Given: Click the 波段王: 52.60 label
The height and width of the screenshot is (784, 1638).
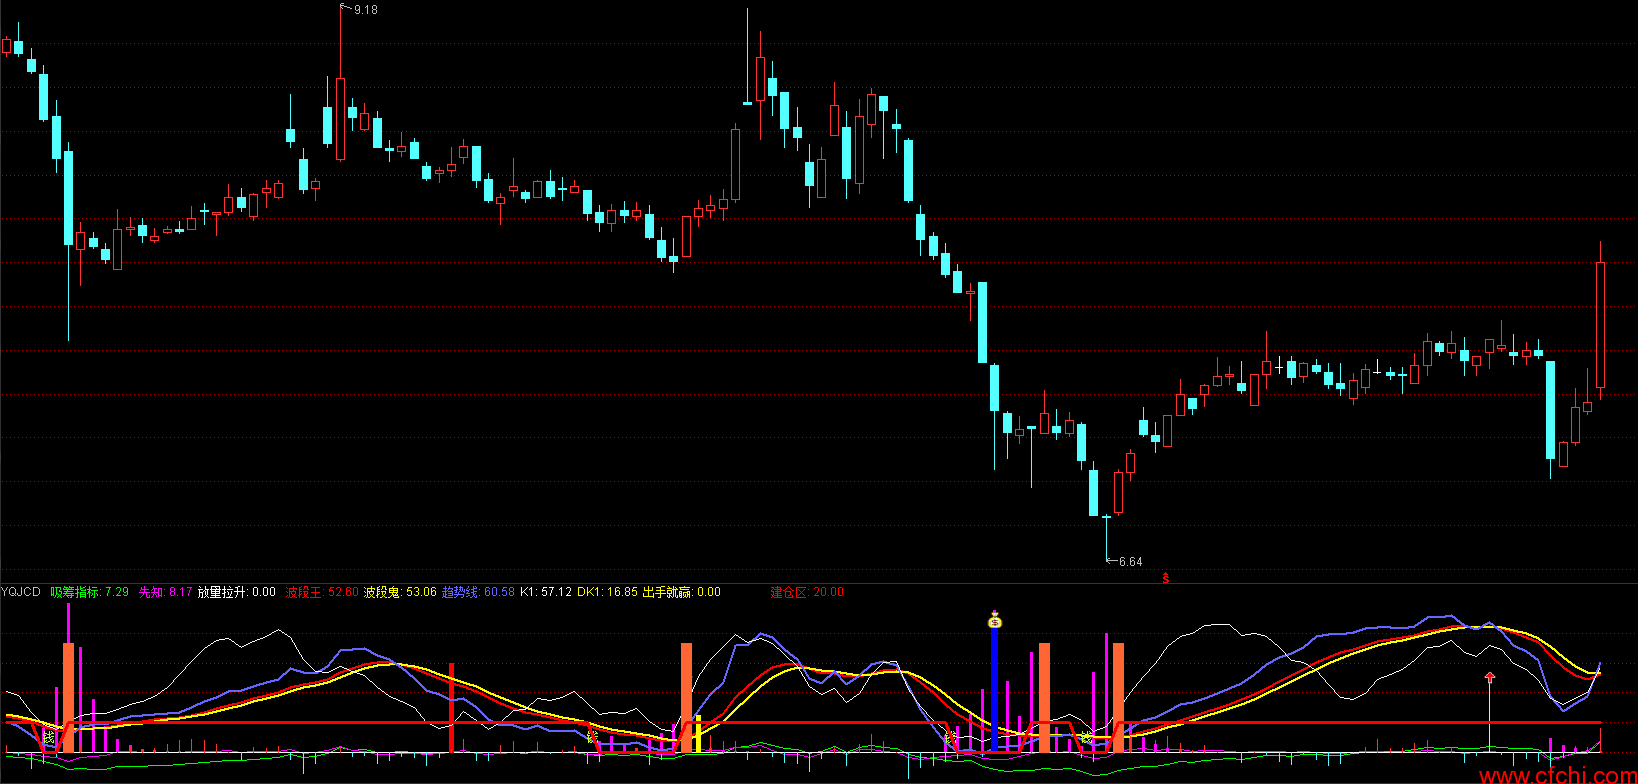Looking at the screenshot, I should click(x=322, y=592).
